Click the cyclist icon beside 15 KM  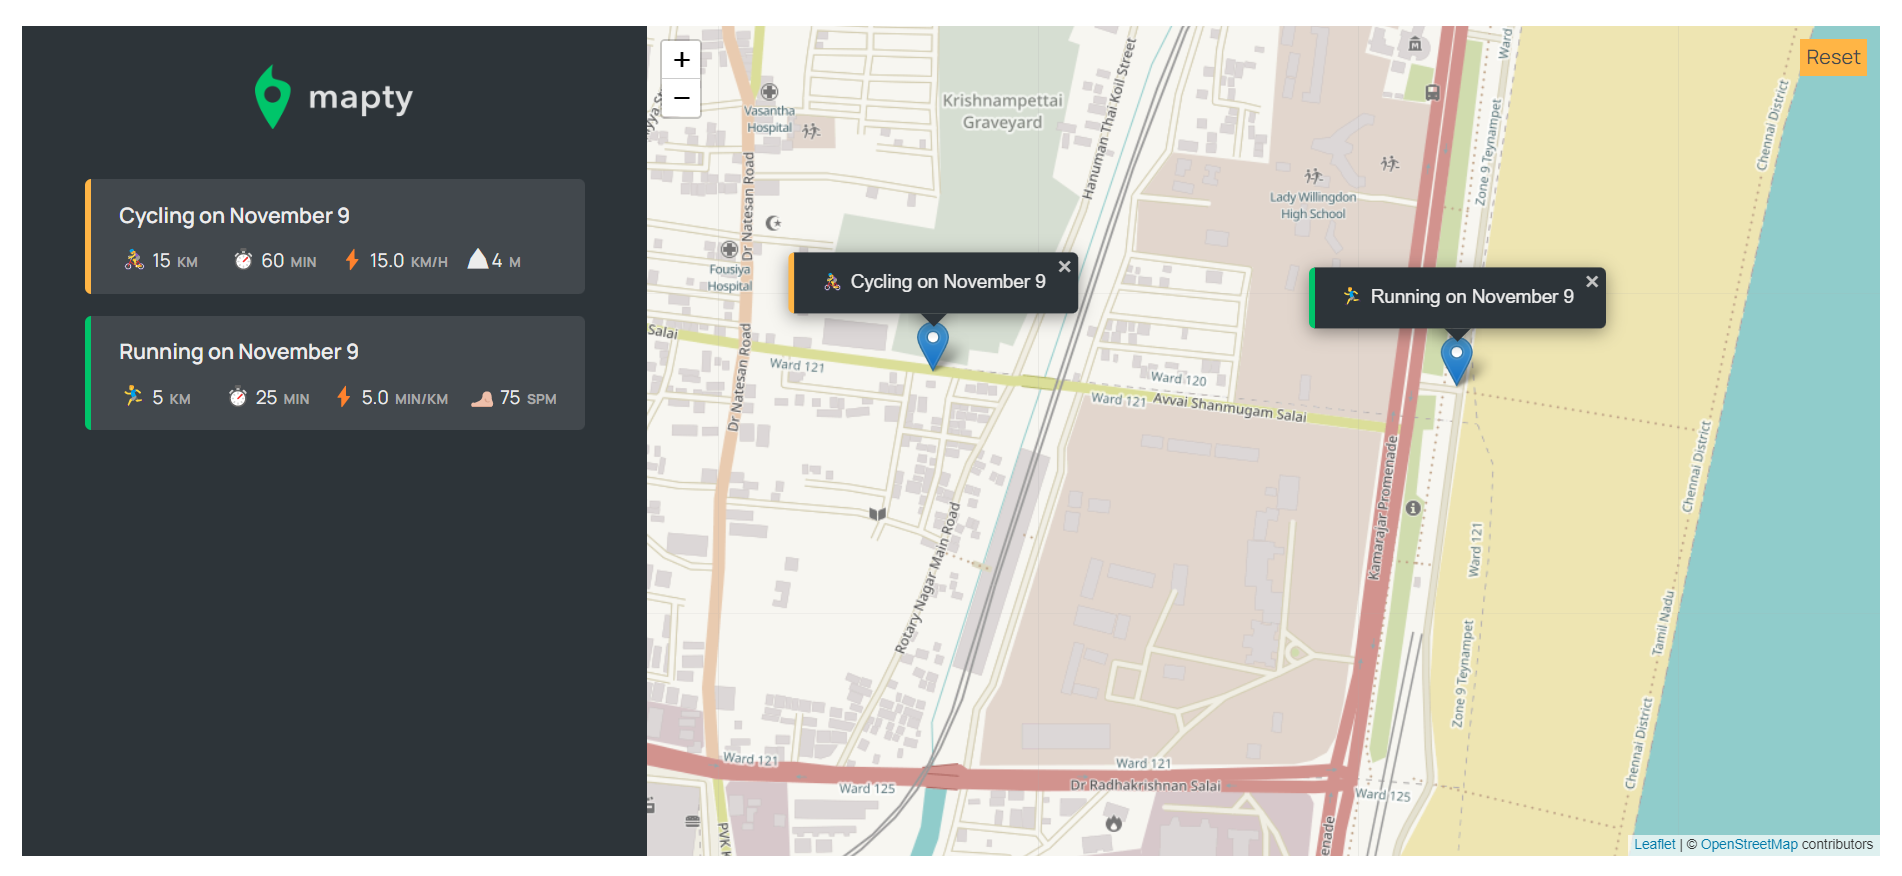pyautogui.click(x=134, y=261)
